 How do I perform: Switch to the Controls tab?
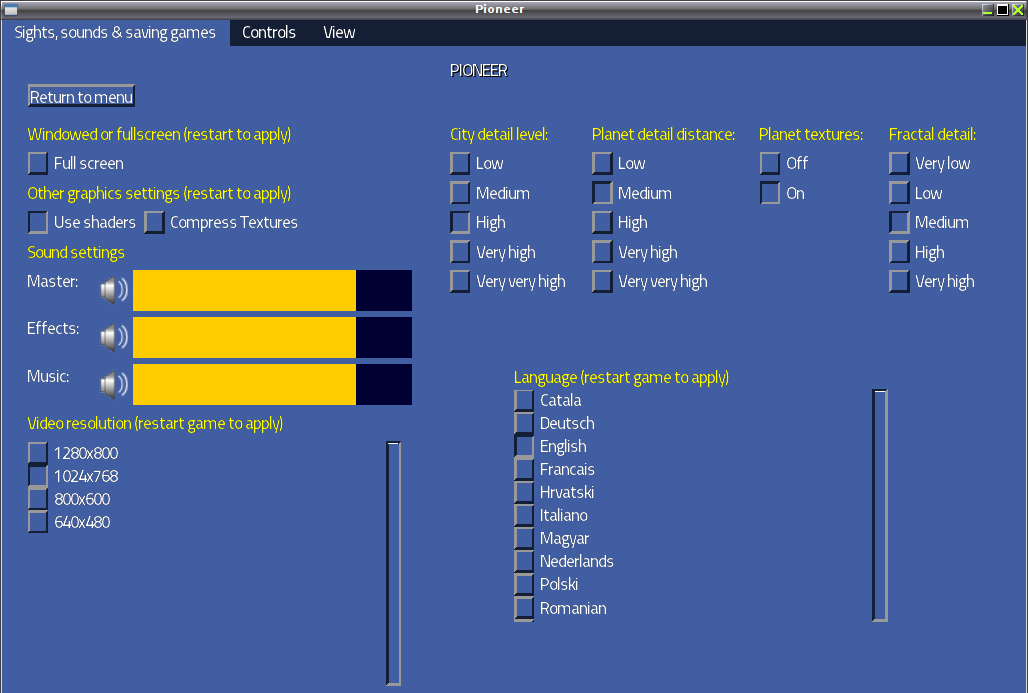point(269,33)
